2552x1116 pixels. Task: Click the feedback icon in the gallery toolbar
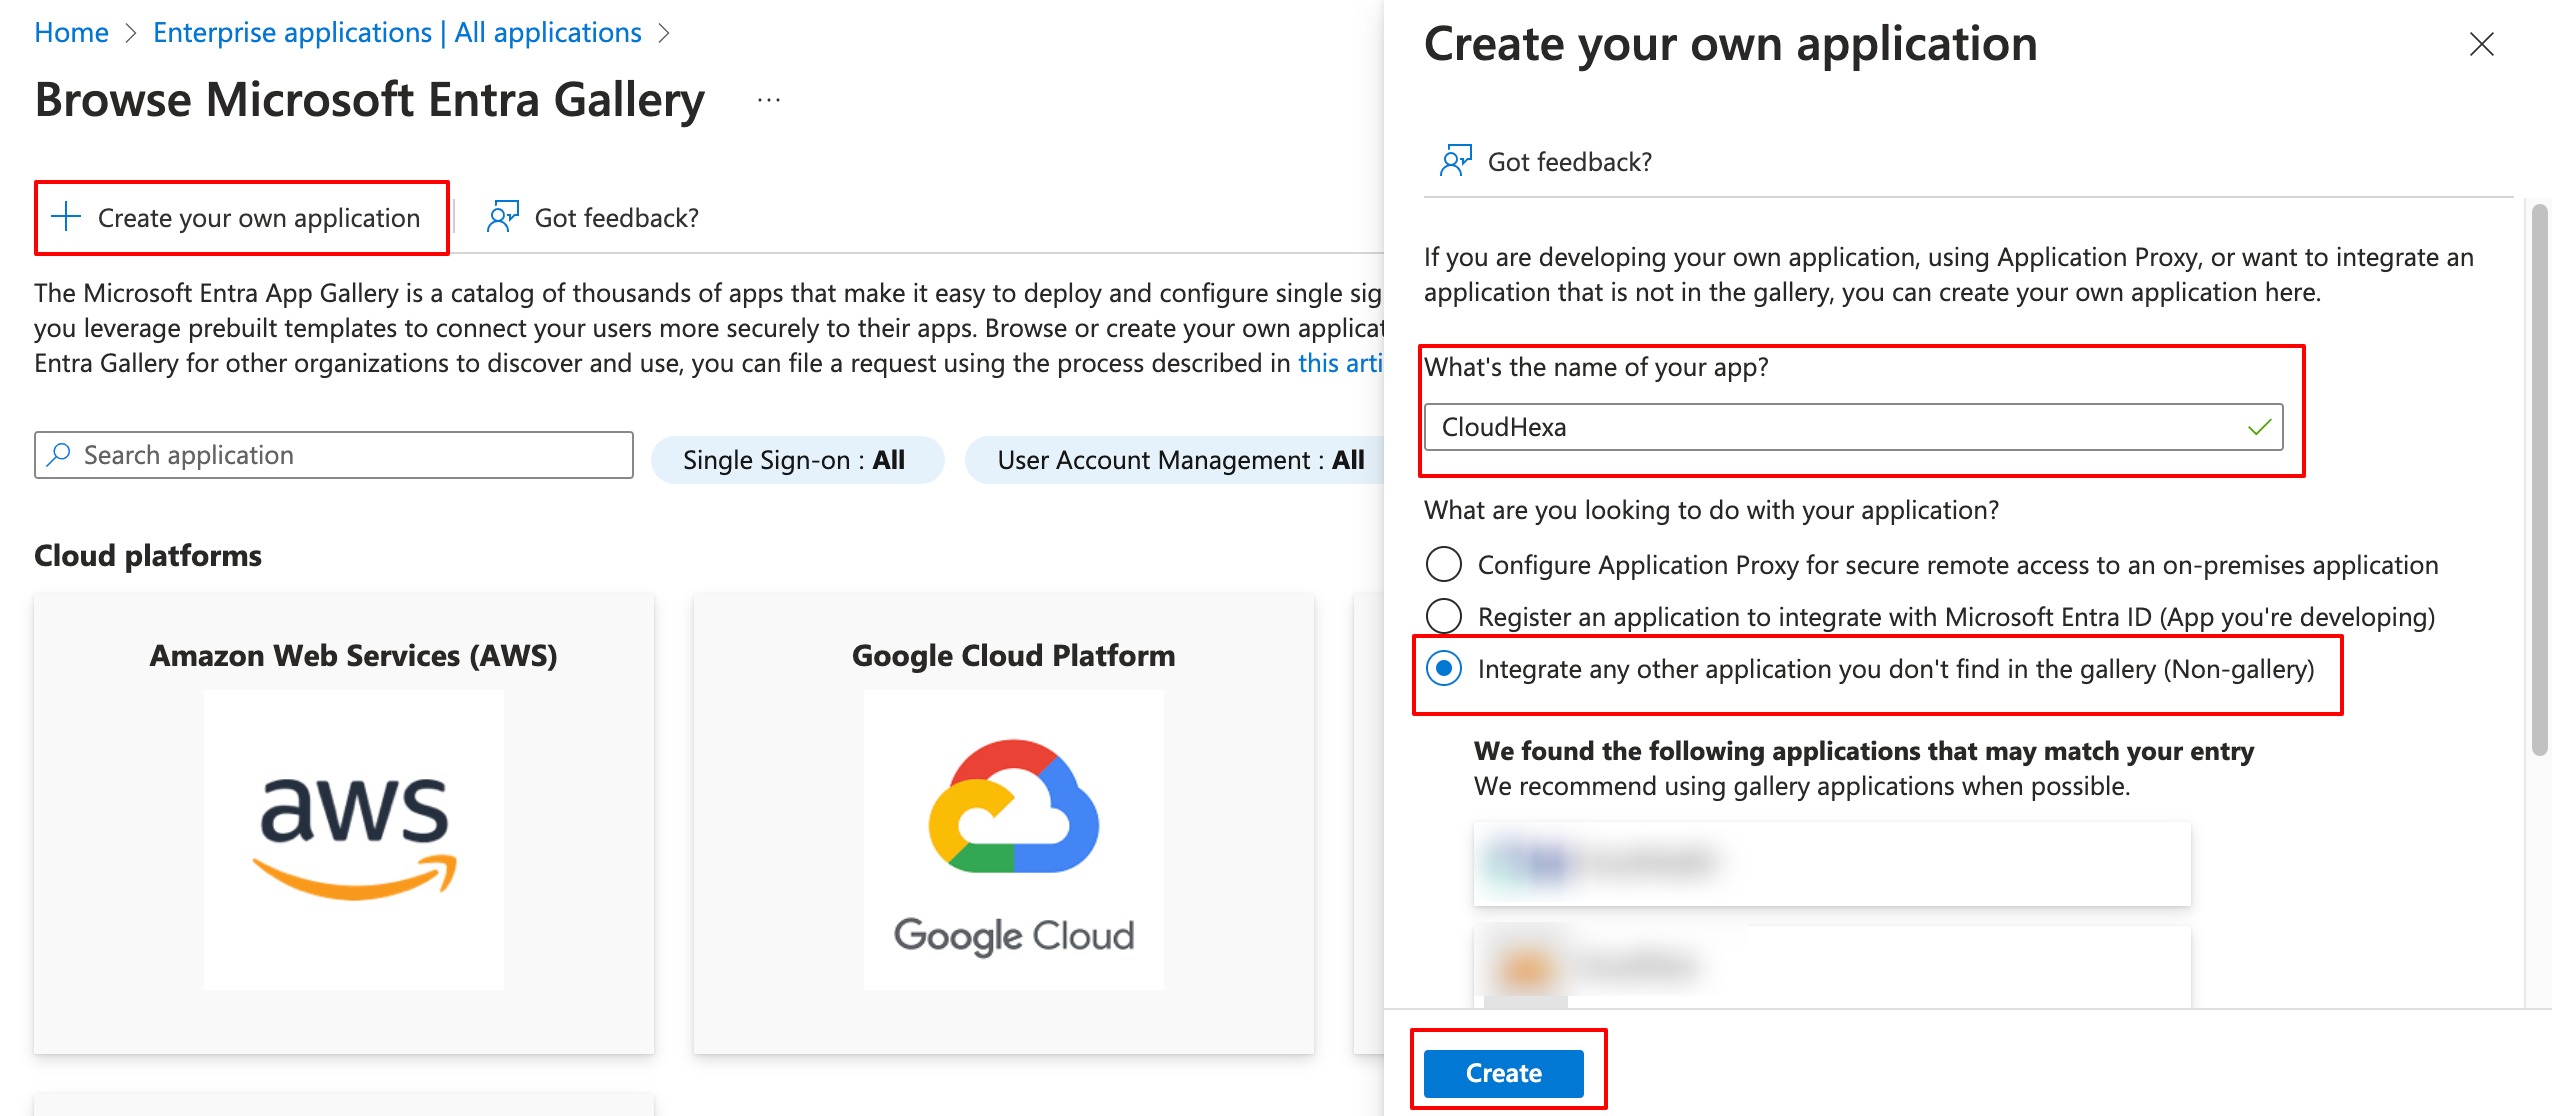click(502, 217)
